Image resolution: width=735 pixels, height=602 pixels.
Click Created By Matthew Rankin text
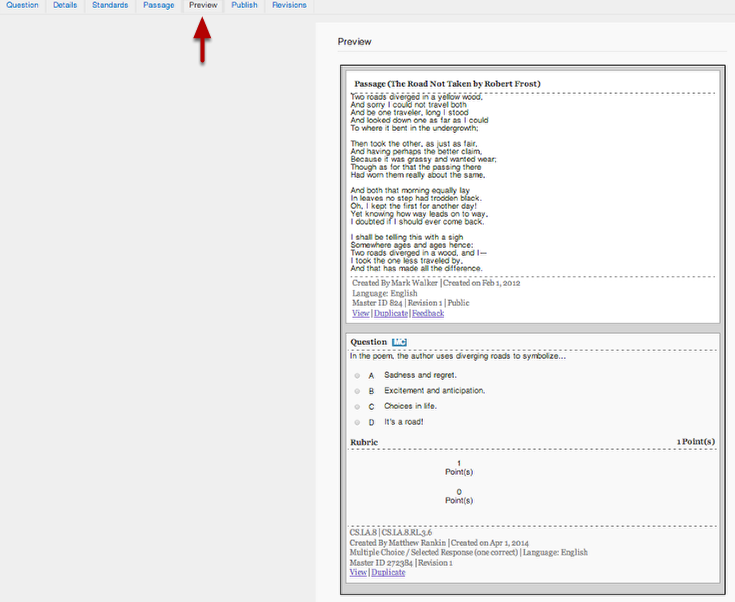click(398, 543)
